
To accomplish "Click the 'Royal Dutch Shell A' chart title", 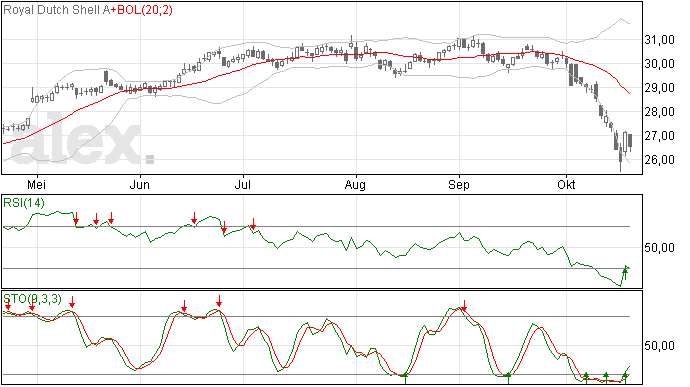I will (x=57, y=10).
